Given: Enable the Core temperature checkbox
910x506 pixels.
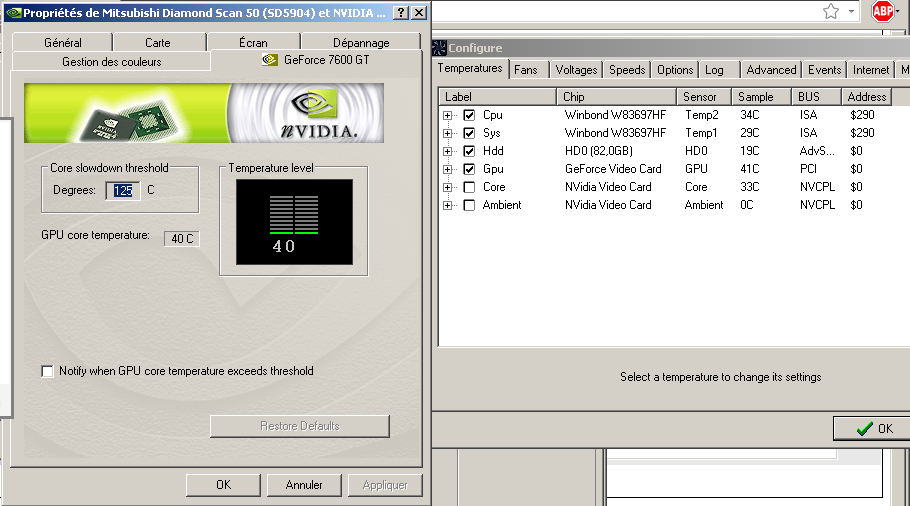Looking at the screenshot, I should [x=470, y=187].
